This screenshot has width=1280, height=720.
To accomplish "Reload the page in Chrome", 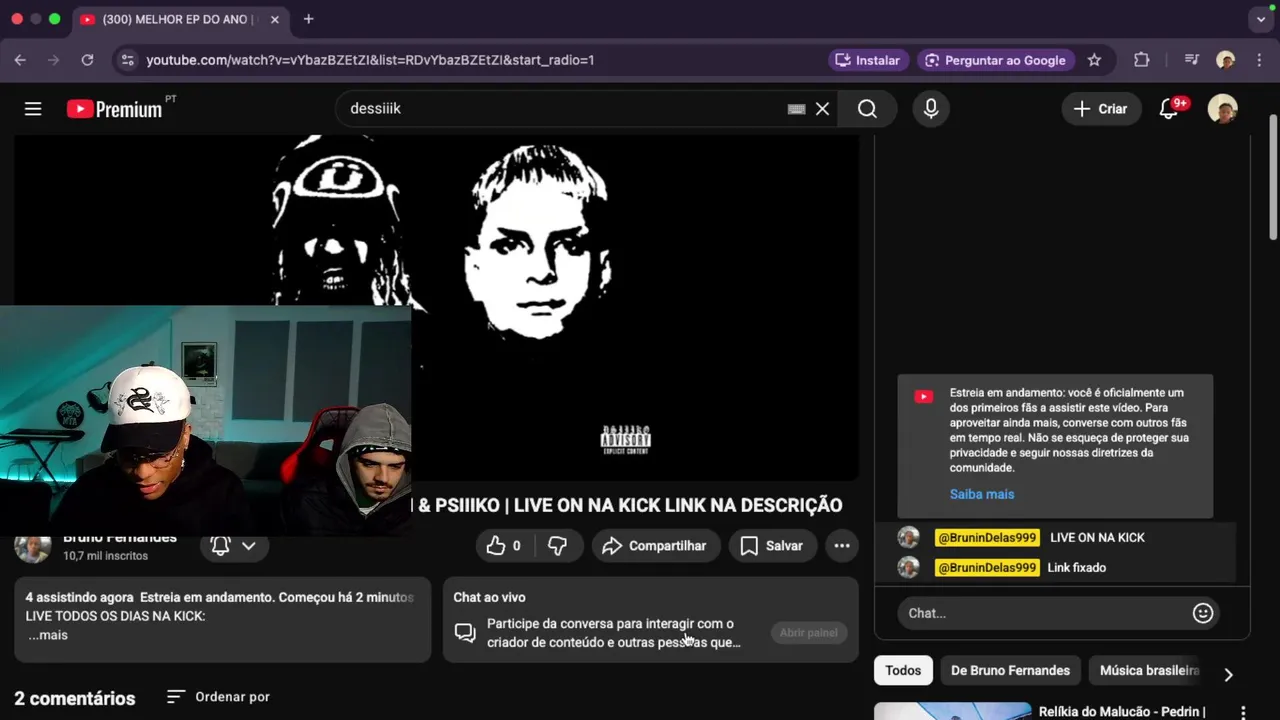I will [x=87, y=60].
